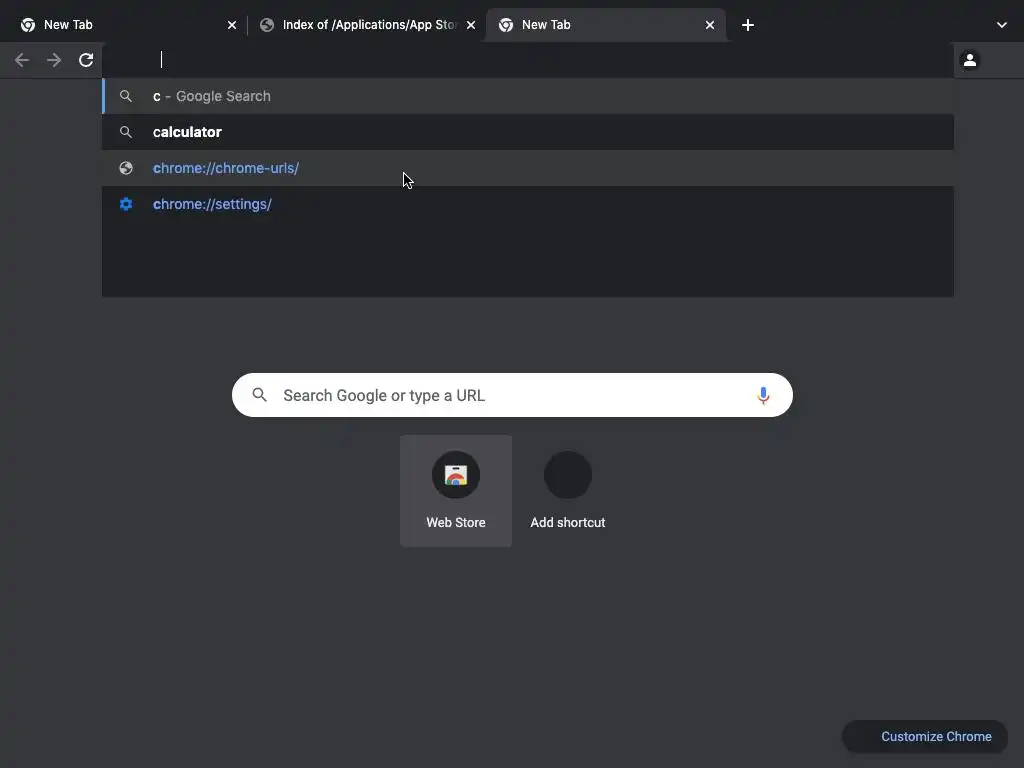The image size is (1024, 768).
Task: Choose the 'c - Google Search' suggestion
Action: 528,96
